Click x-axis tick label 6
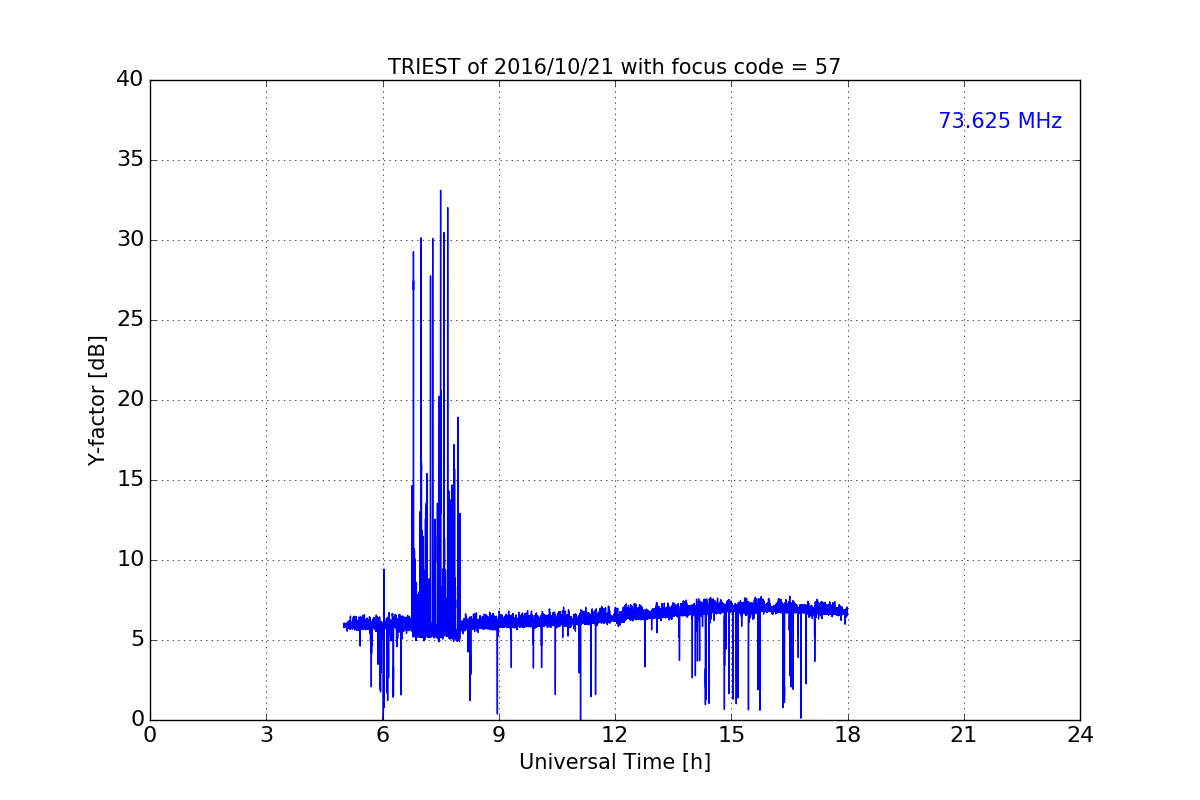 pyautogui.click(x=382, y=735)
